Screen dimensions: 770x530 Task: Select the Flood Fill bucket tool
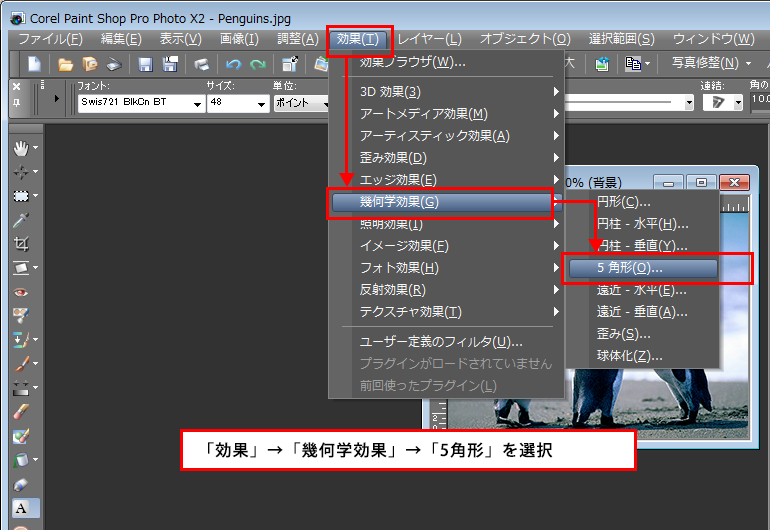click(x=21, y=460)
